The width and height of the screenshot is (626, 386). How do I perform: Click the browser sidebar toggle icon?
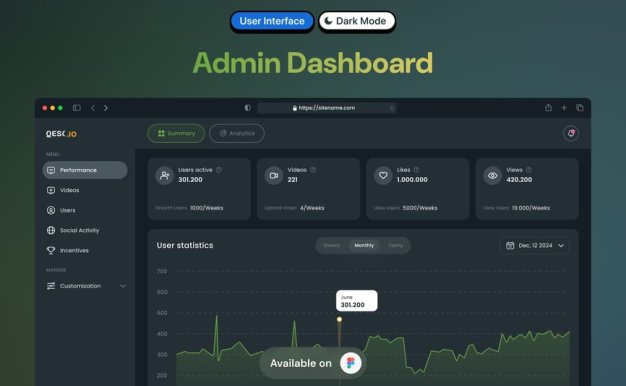tap(77, 108)
